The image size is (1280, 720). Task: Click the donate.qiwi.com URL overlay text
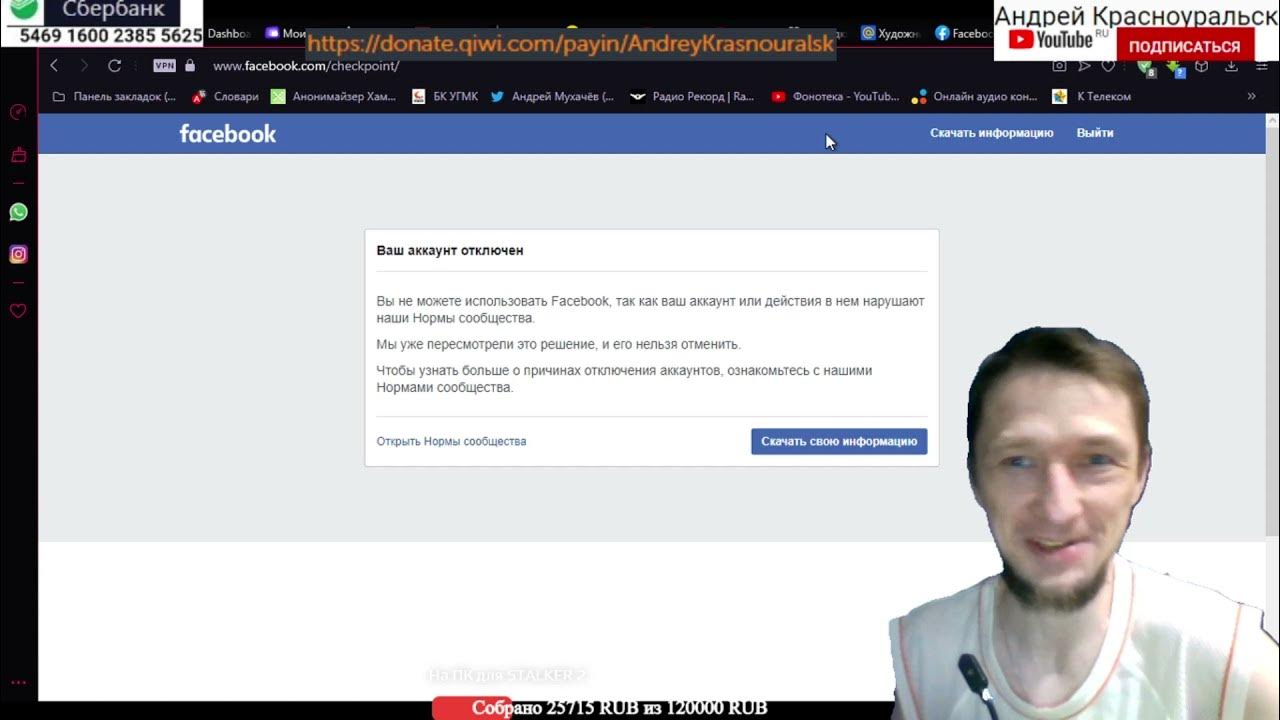570,44
